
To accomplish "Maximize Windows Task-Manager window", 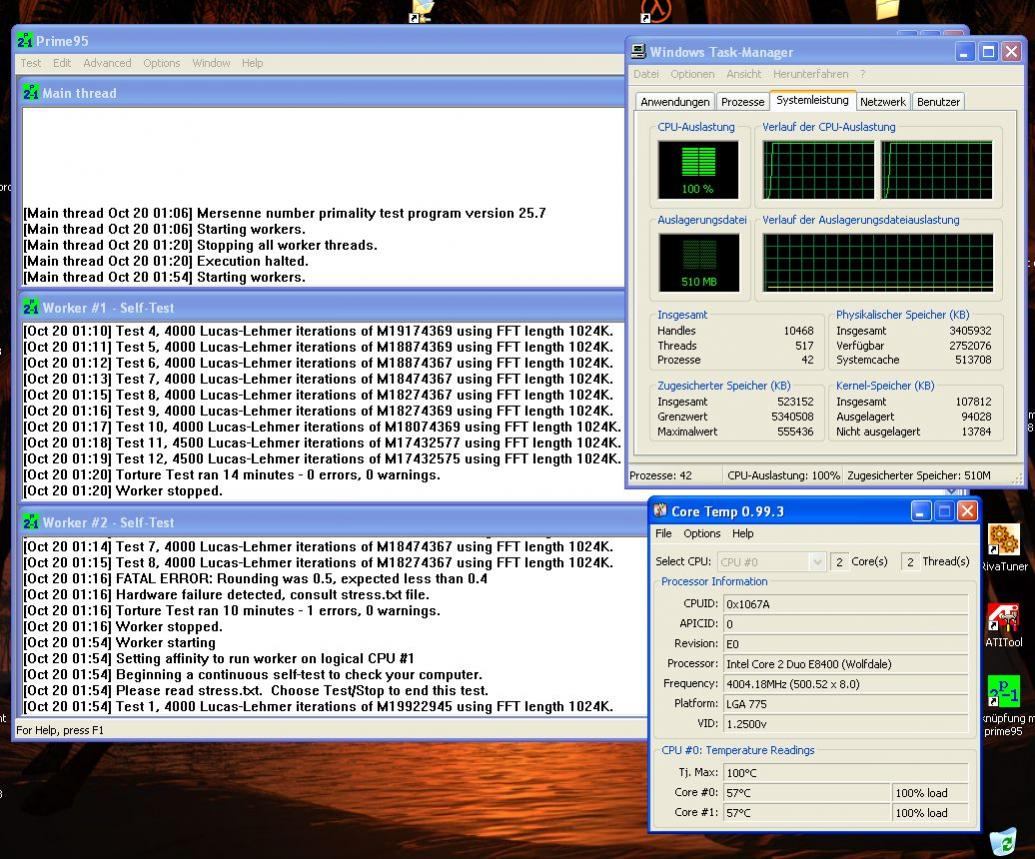I will coord(988,52).
